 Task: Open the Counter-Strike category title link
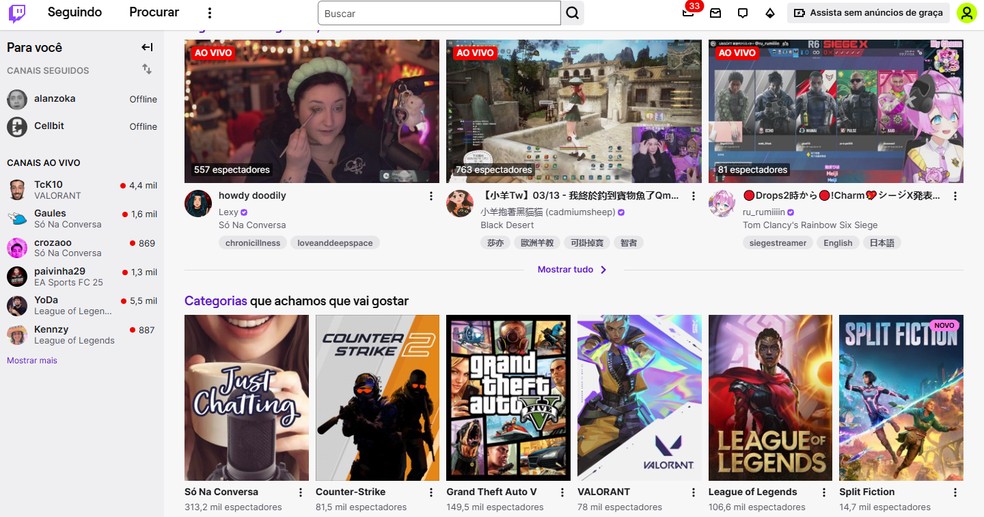pyautogui.click(x=350, y=492)
